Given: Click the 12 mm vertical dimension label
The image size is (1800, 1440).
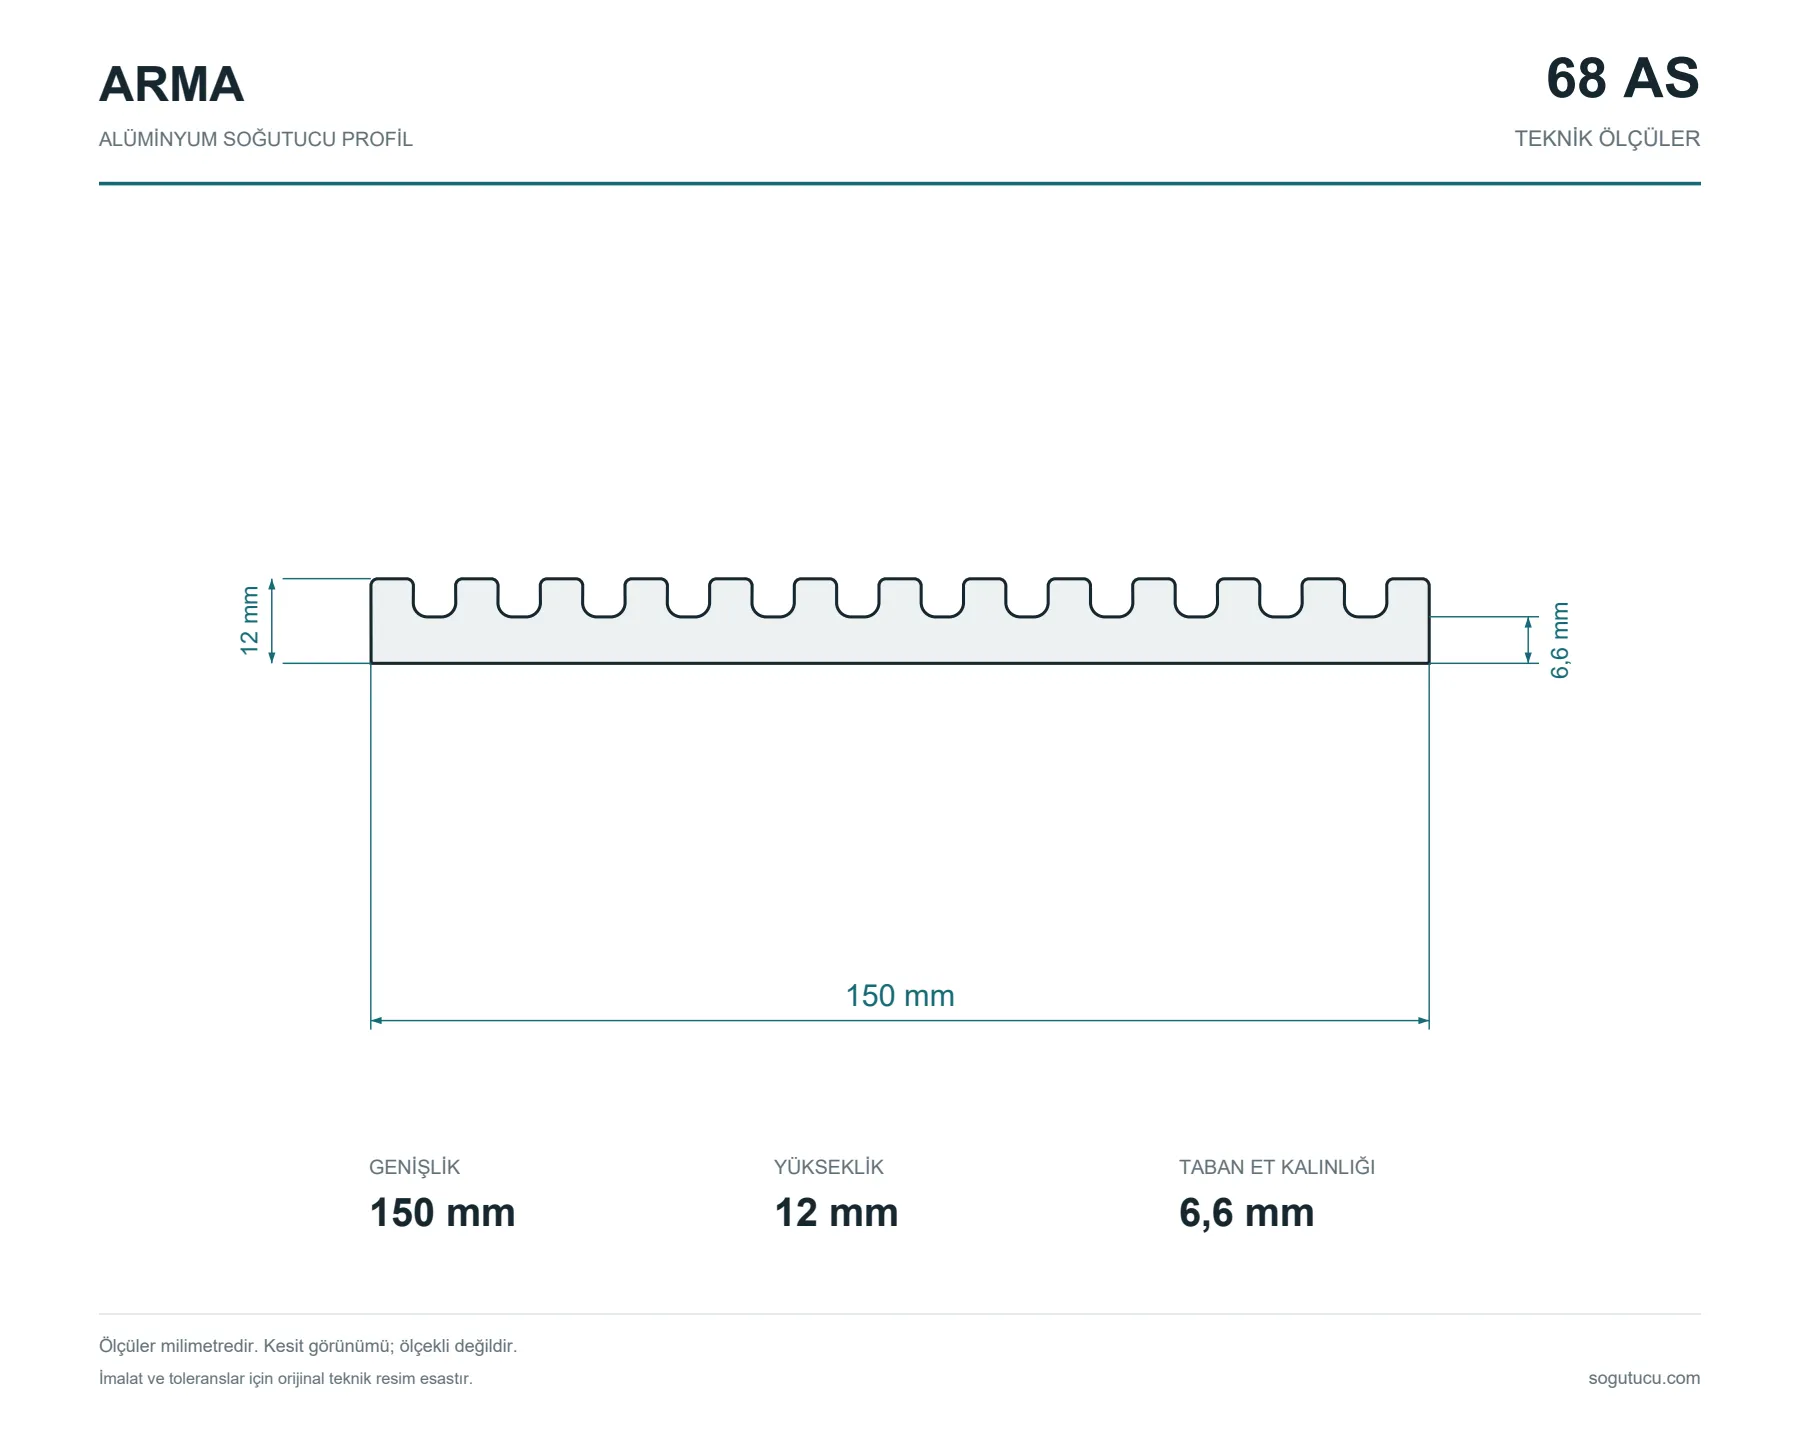Looking at the screenshot, I should [x=250, y=621].
